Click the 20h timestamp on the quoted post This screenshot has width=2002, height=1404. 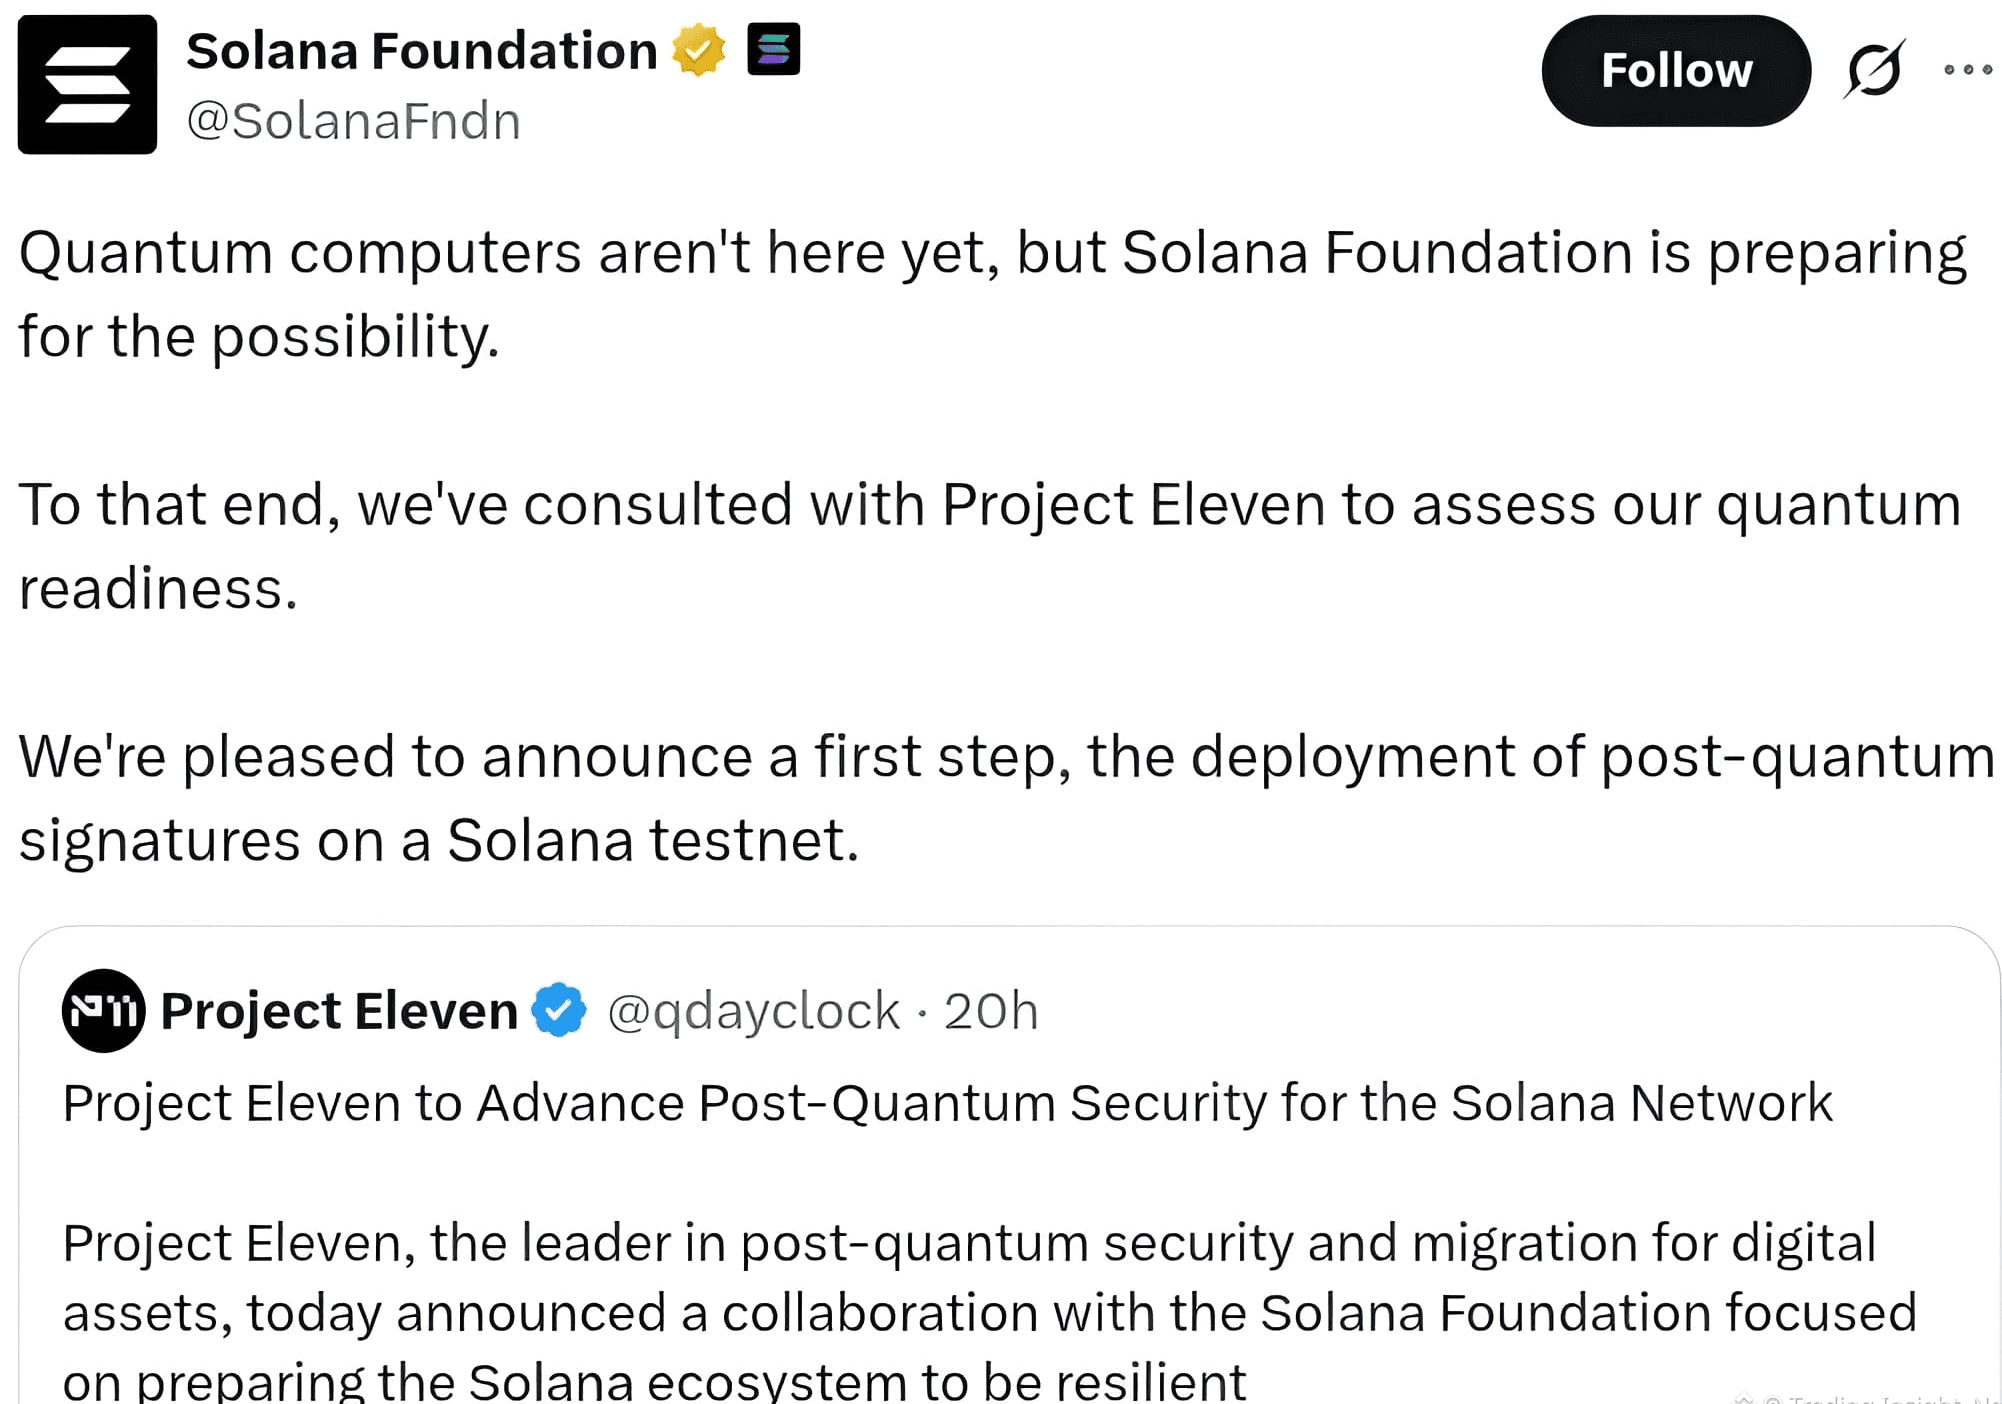[x=991, y=1011]
